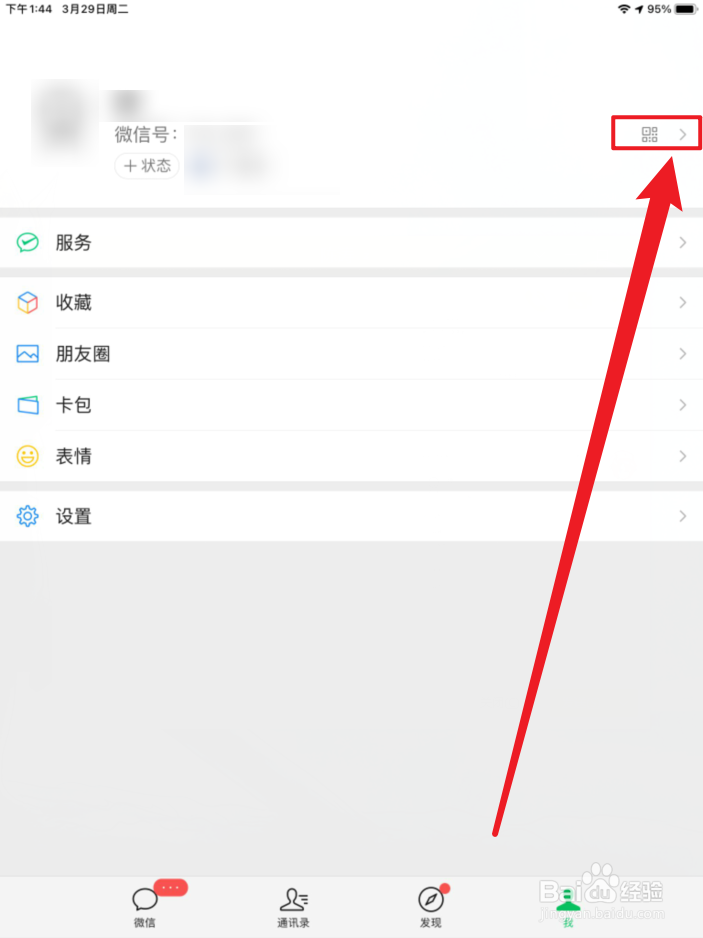The image size is (703, 938).
Task: Expand the 朋友圈 row chevron
Action: 683,354
